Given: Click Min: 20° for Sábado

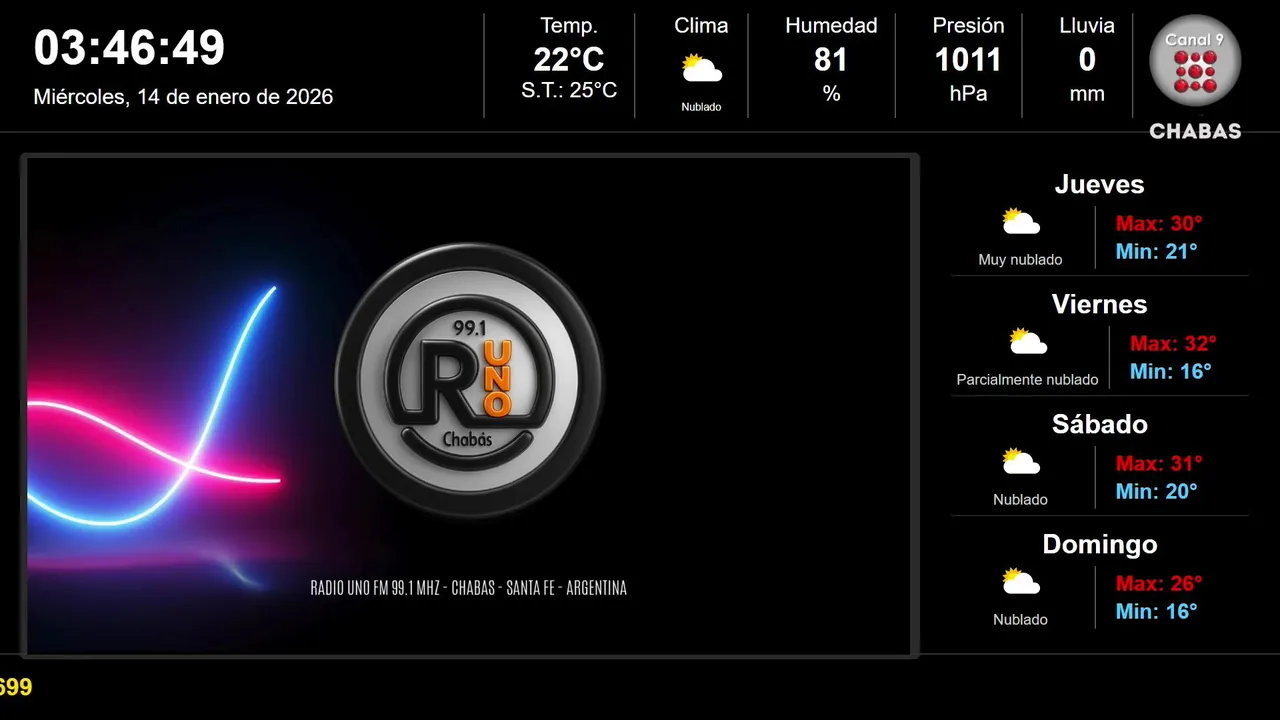Looking at the screenshot, I should pyautogui.click(x=1156, y=491).
